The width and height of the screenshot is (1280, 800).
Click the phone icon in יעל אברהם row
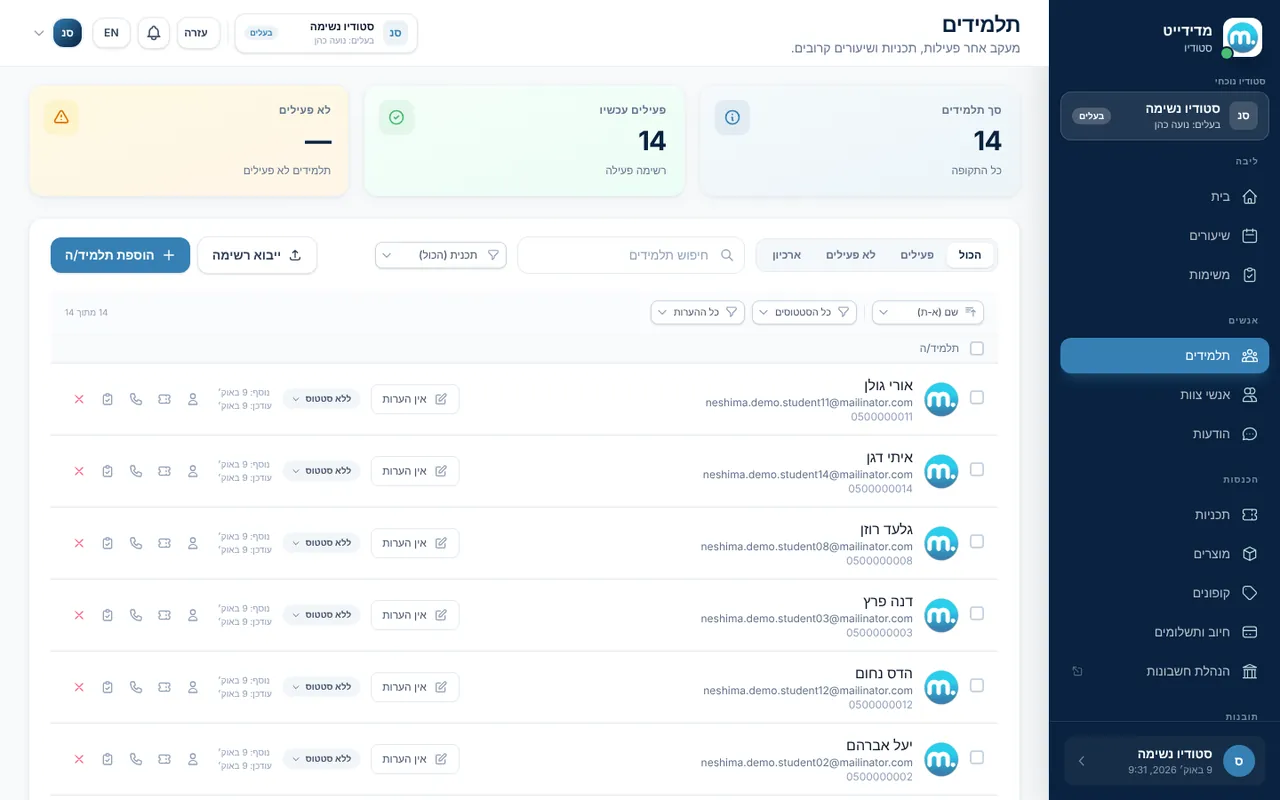pyautogui.click(x=136, y=759)
